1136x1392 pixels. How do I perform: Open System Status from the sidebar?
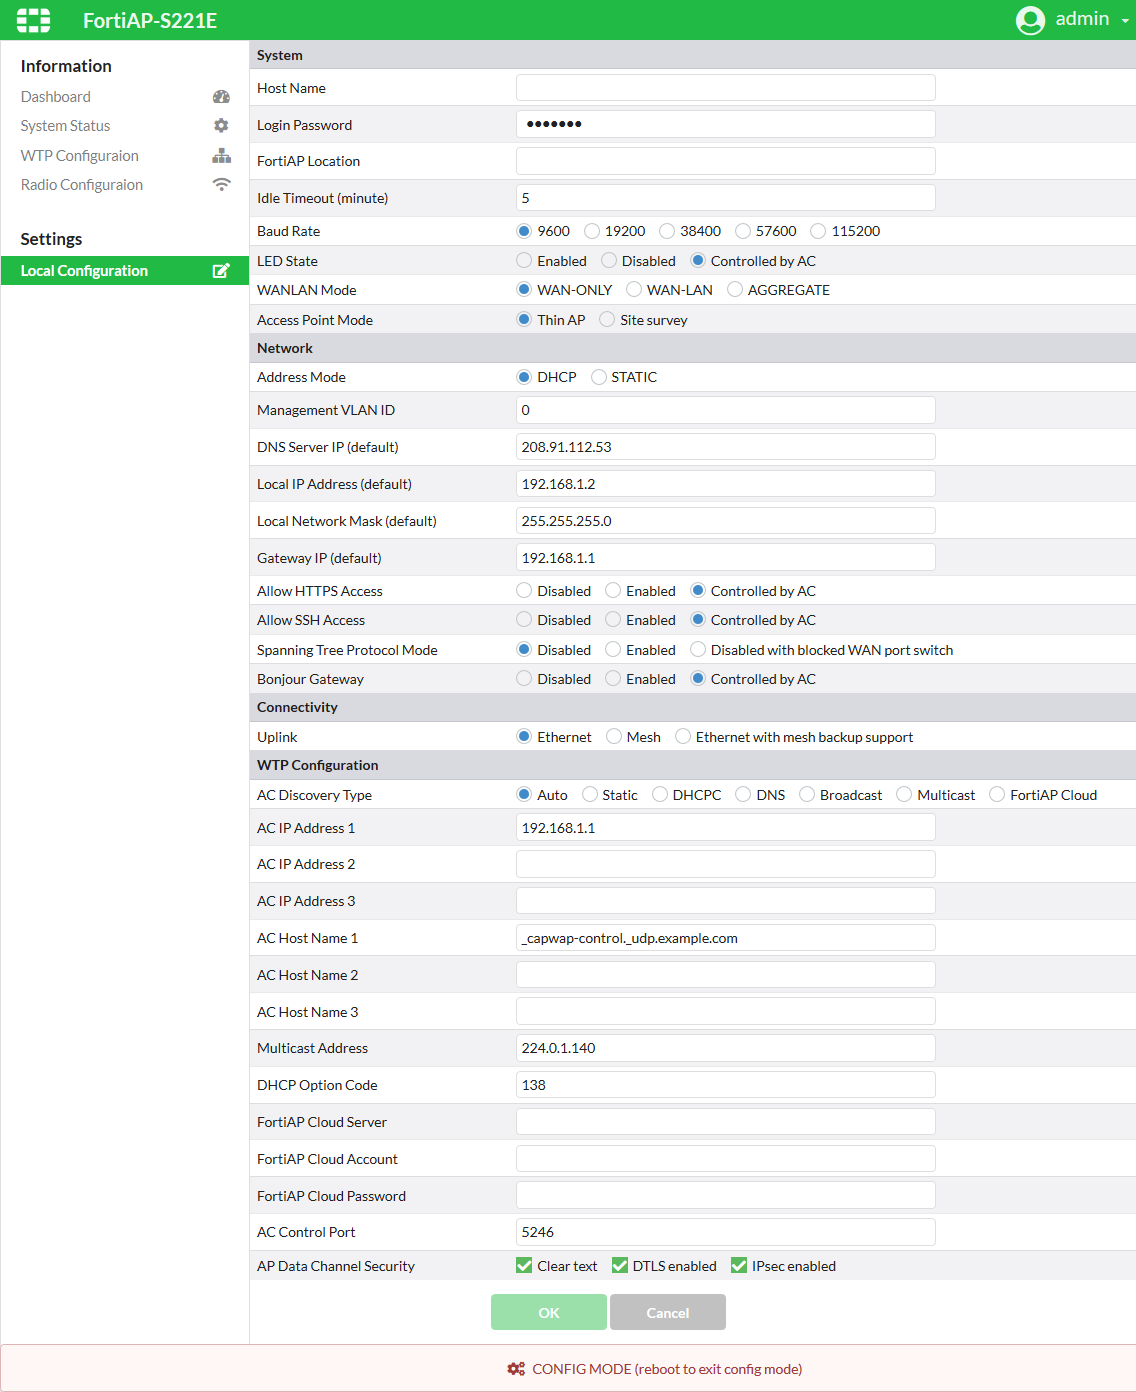(65, 125)
